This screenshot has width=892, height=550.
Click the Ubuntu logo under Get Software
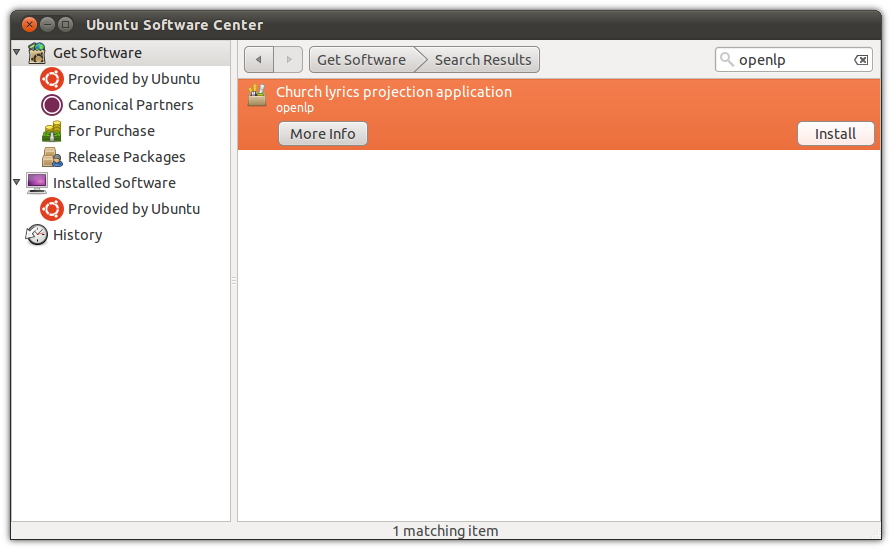coord(52,79)
